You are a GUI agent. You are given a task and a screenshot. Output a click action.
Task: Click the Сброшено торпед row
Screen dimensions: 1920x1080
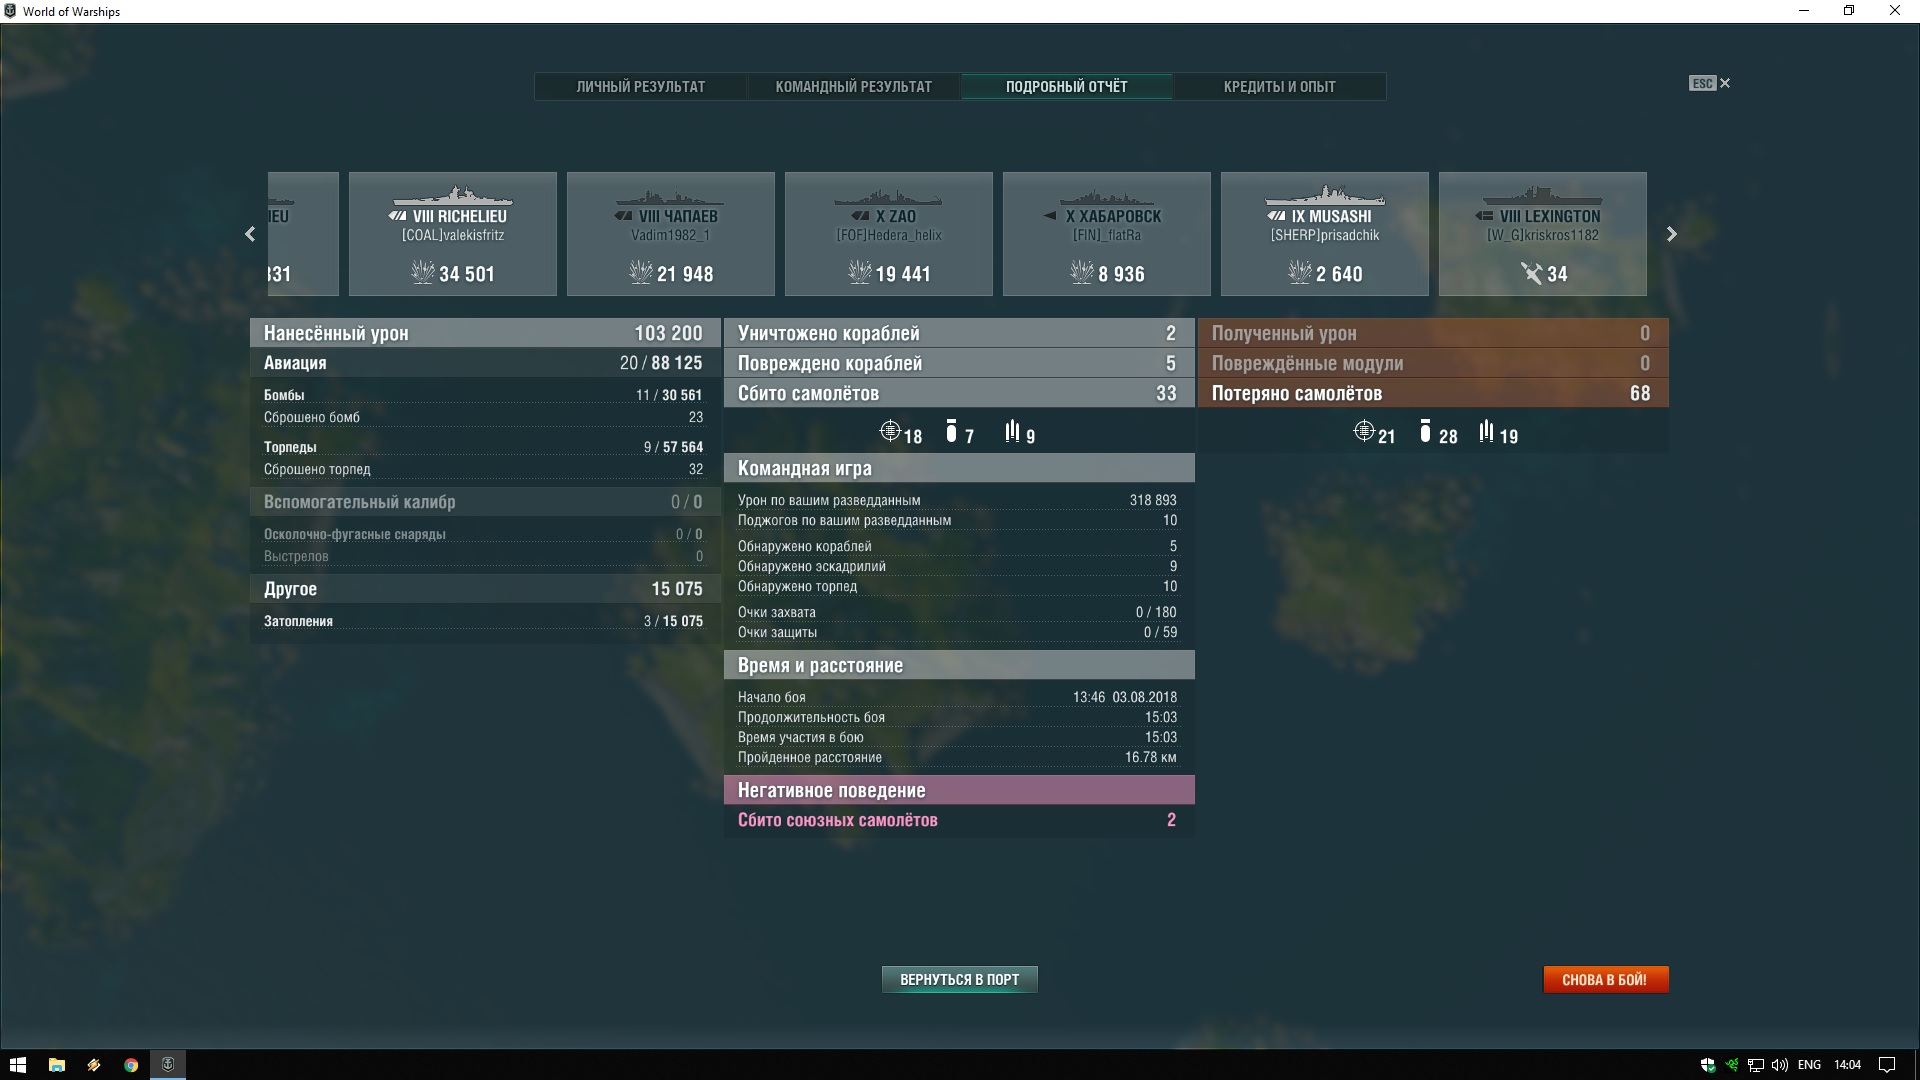pos(485,469)
